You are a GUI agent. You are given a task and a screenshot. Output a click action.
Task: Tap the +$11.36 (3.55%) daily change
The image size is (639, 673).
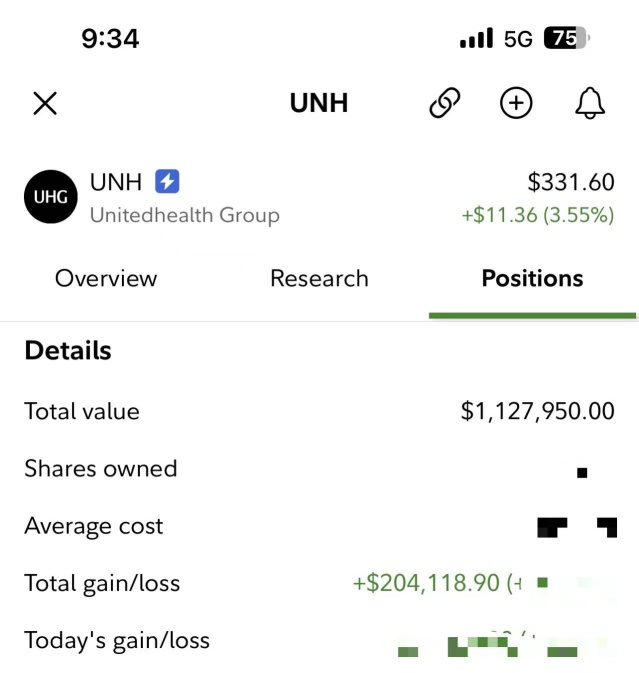click(537, 214)
